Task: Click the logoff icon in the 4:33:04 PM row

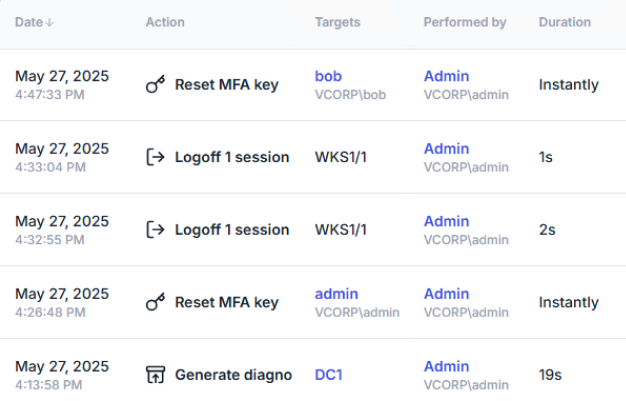Action: (155, 157)
